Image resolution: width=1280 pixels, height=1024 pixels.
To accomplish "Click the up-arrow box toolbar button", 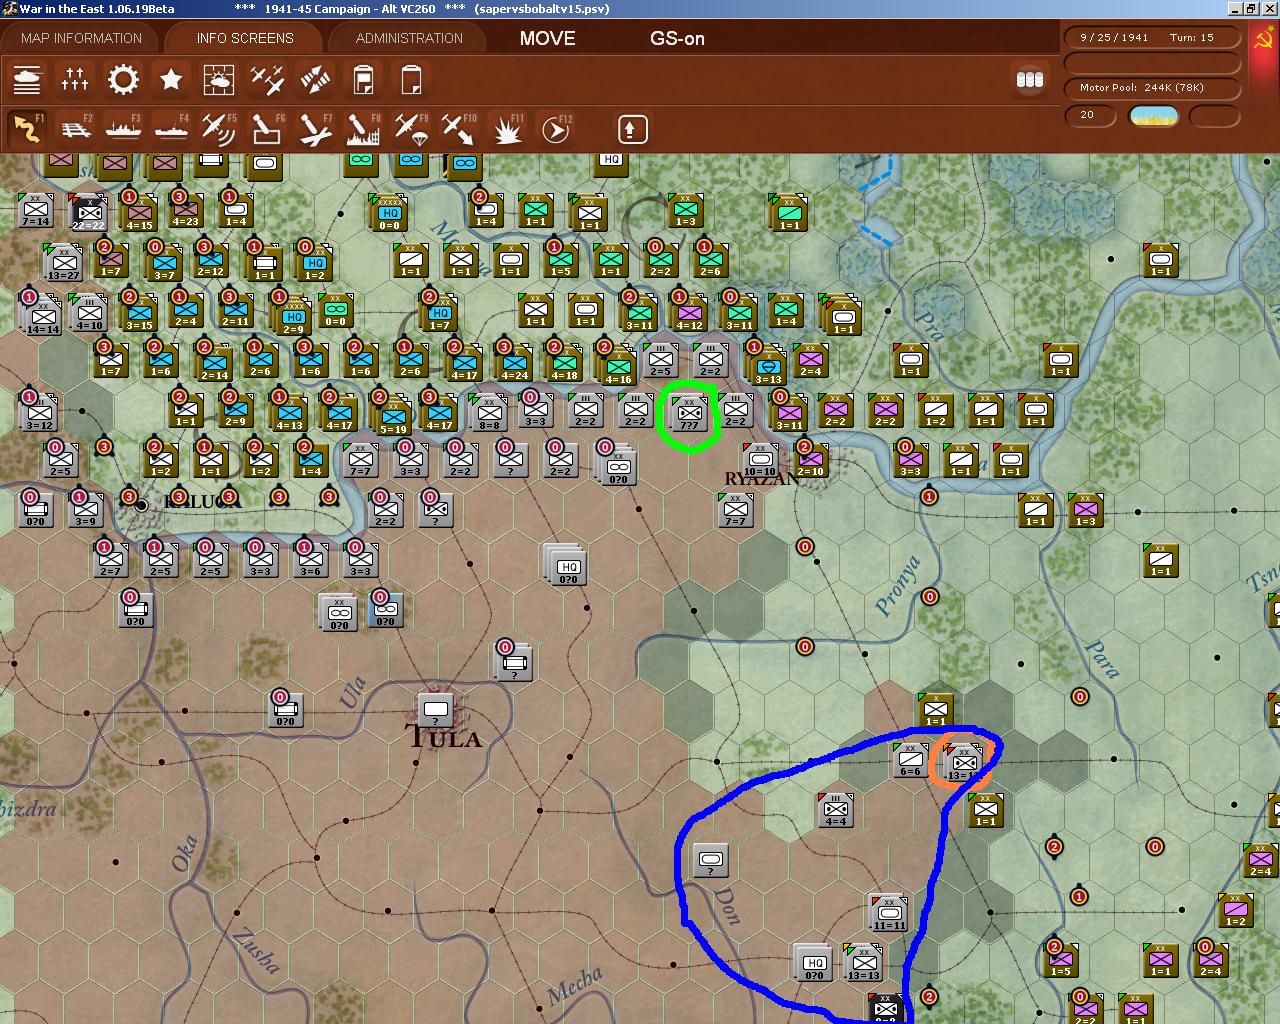I will pyautogui.click(x=631, y=129).
